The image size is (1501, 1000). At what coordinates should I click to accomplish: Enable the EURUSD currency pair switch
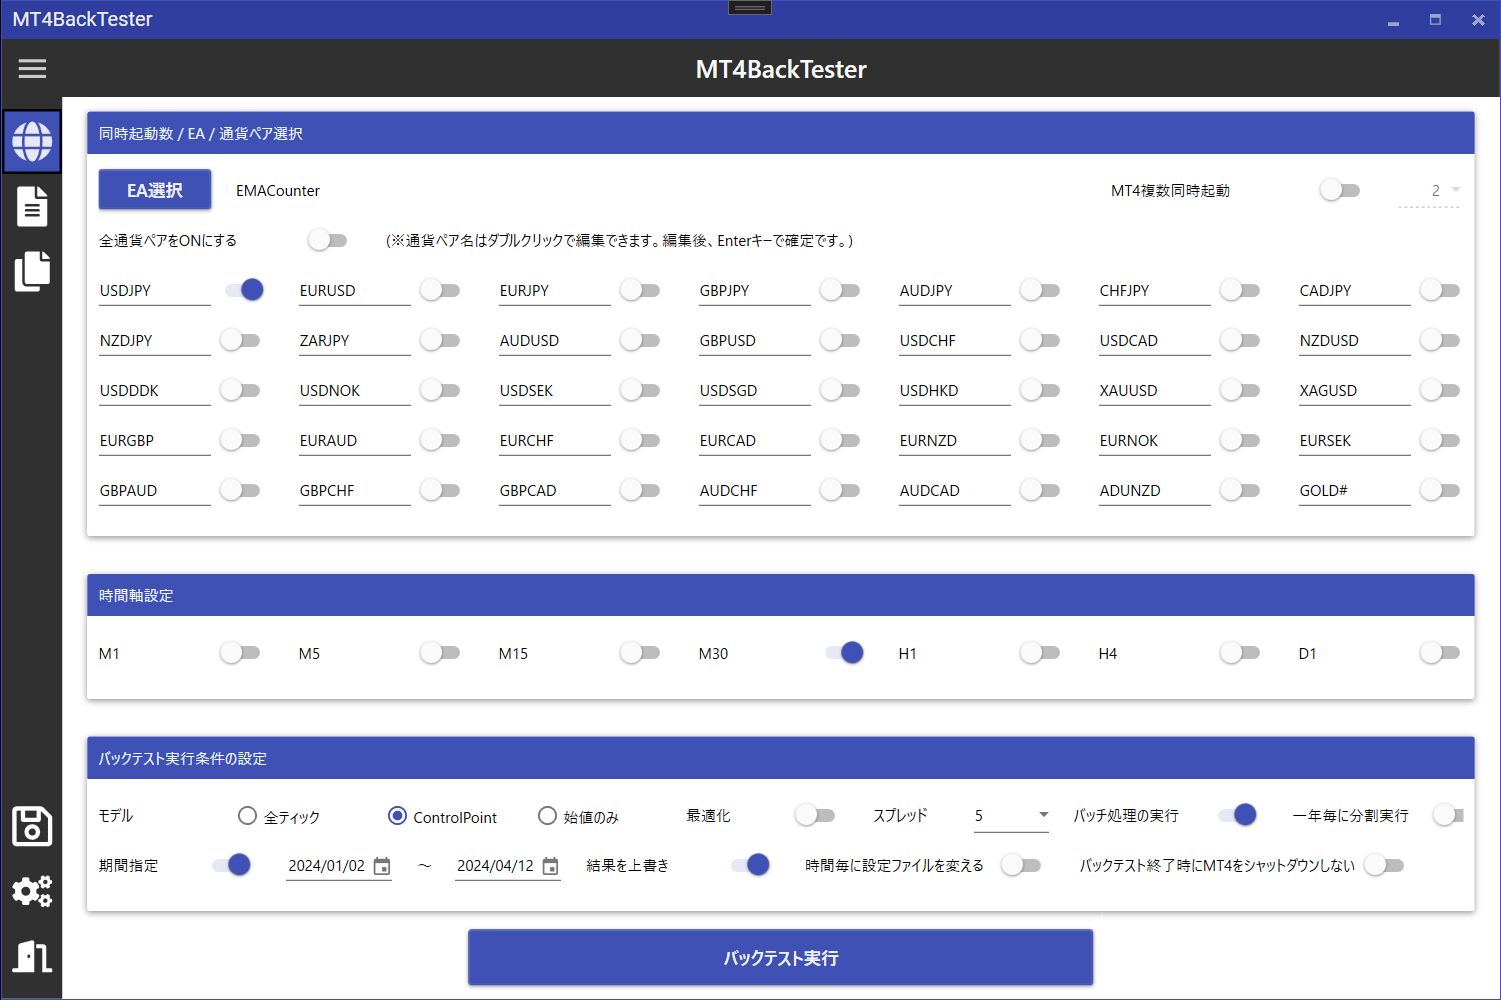click(440, 290)
